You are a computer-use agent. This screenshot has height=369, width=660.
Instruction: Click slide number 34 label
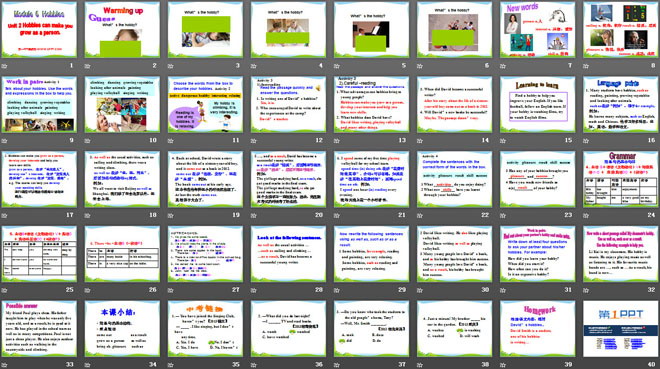pyautogui.click(x=153, y=364)
